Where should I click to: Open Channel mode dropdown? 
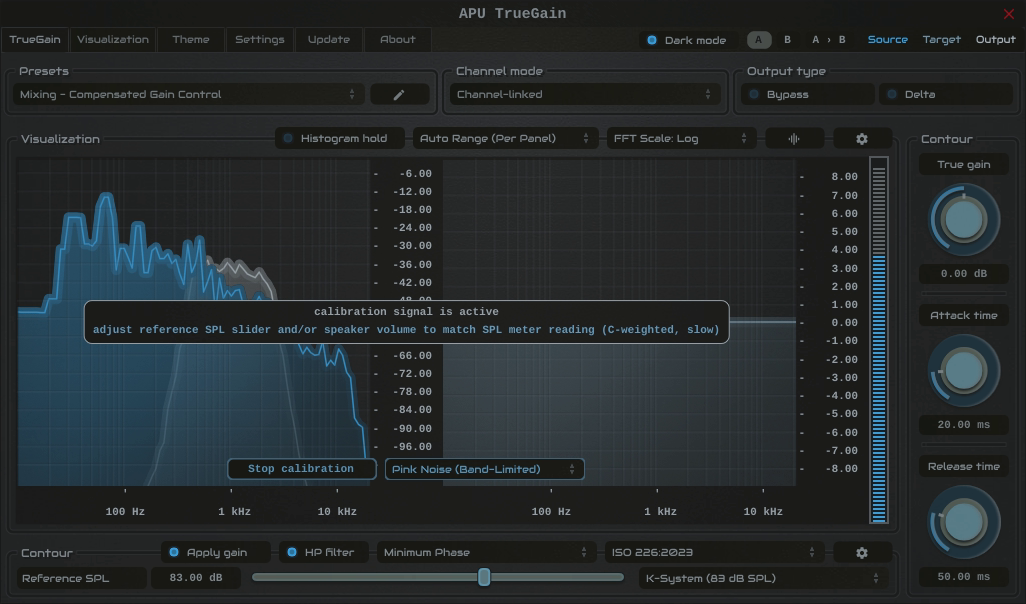pyautogui.click(x=584, y=95)
